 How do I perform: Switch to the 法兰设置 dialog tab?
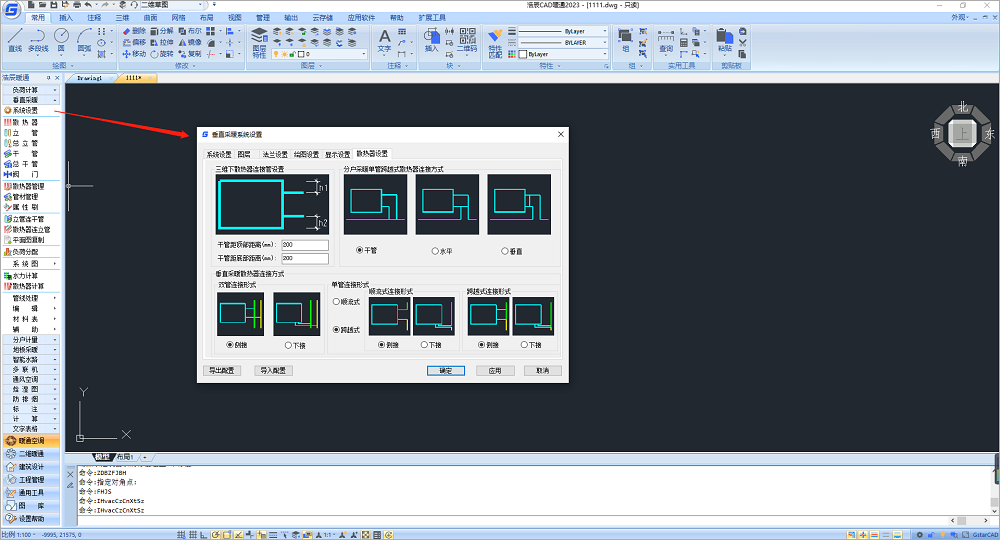tap(275, 155)
